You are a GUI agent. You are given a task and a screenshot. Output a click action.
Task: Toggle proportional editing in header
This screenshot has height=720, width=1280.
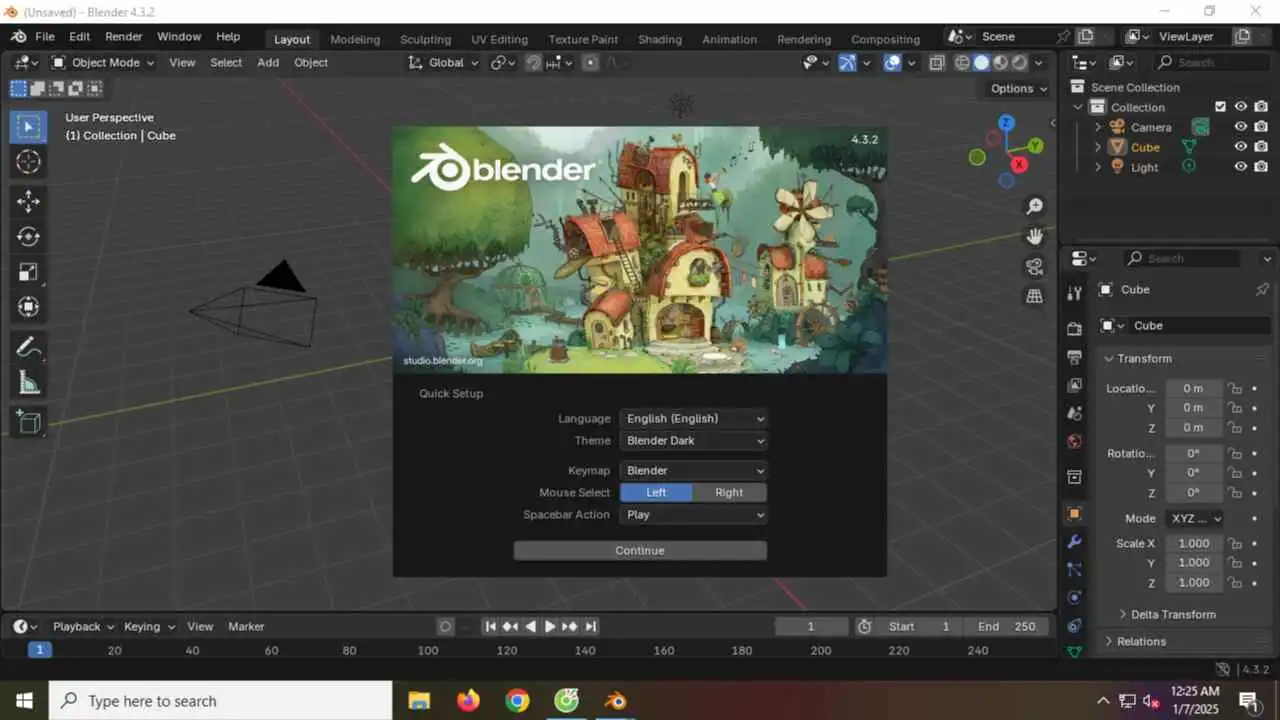click(x=590, y=62)
